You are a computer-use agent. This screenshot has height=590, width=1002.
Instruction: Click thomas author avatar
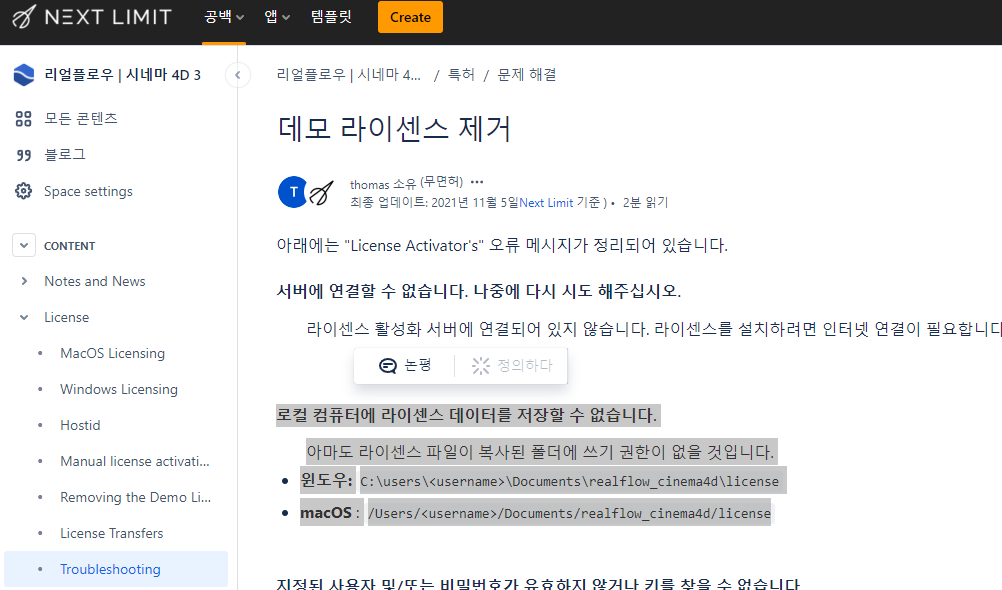(x=292, y=191)
